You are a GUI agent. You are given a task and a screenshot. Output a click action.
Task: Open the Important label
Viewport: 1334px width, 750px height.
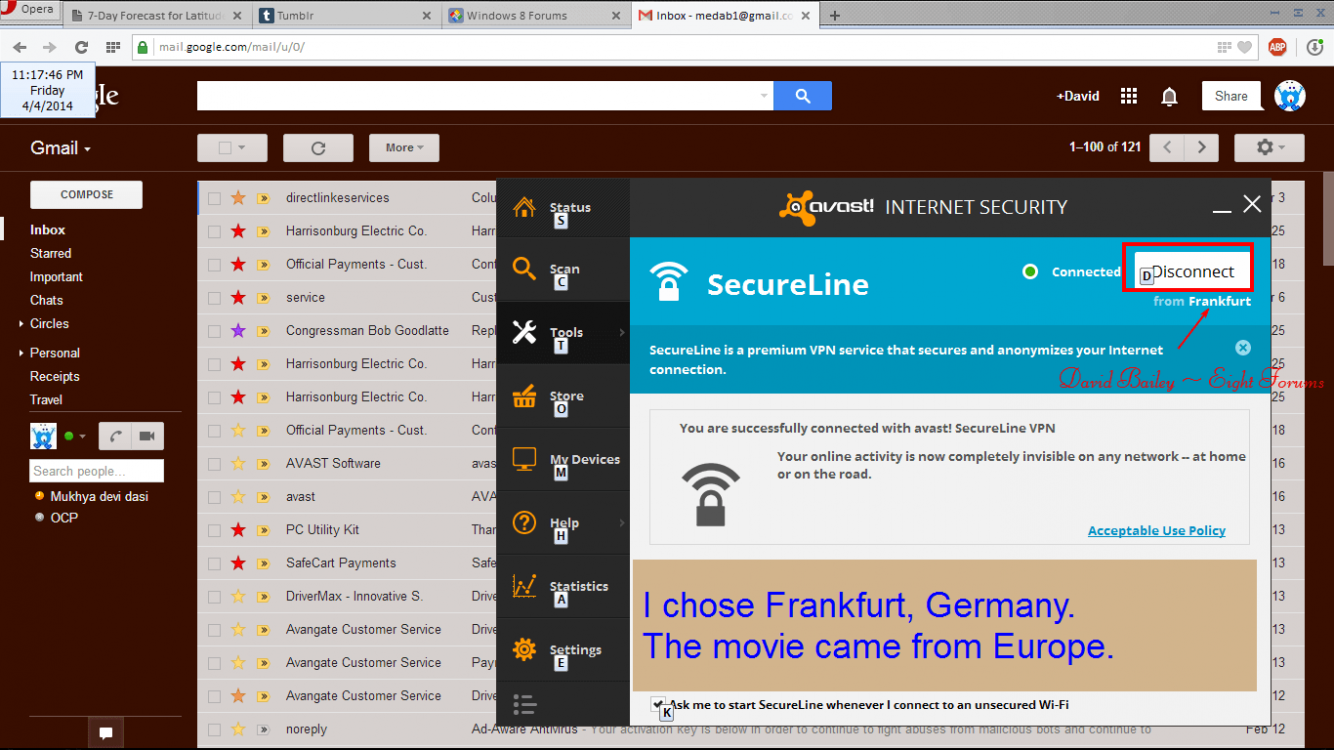coord(56,277)
